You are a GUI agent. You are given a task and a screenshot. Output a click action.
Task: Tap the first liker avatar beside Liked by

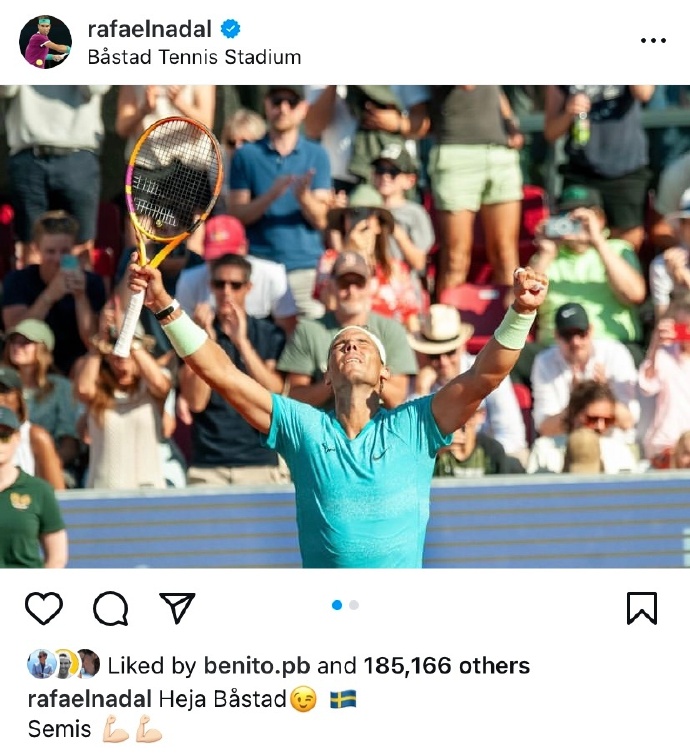point(40,664)
